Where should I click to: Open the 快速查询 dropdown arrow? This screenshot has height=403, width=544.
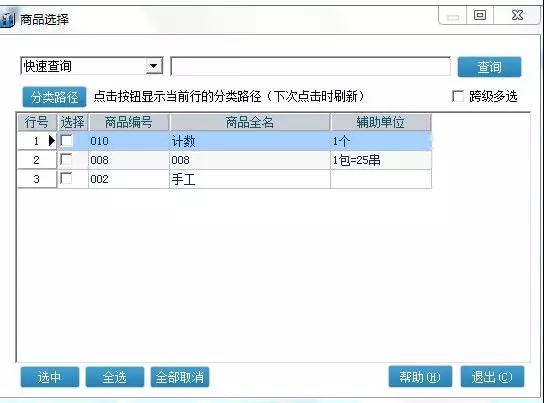(x=154, y=66)
